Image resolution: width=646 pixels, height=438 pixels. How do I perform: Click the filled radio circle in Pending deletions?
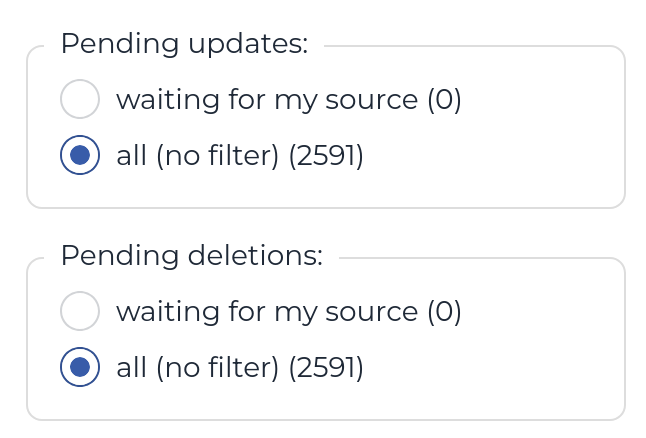coord(80,367)
